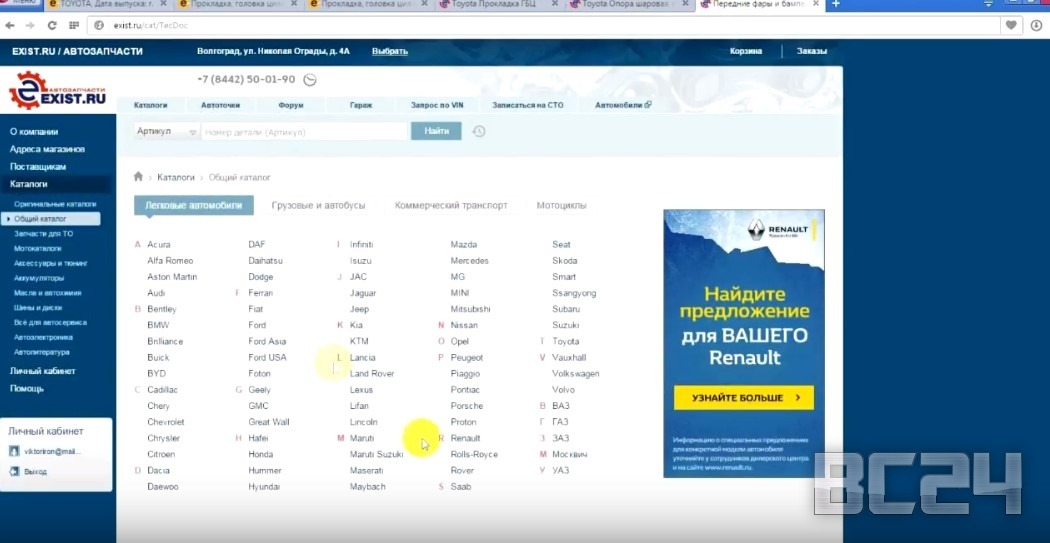
Task: Click the user profile icon beside email
Action: 15,452
